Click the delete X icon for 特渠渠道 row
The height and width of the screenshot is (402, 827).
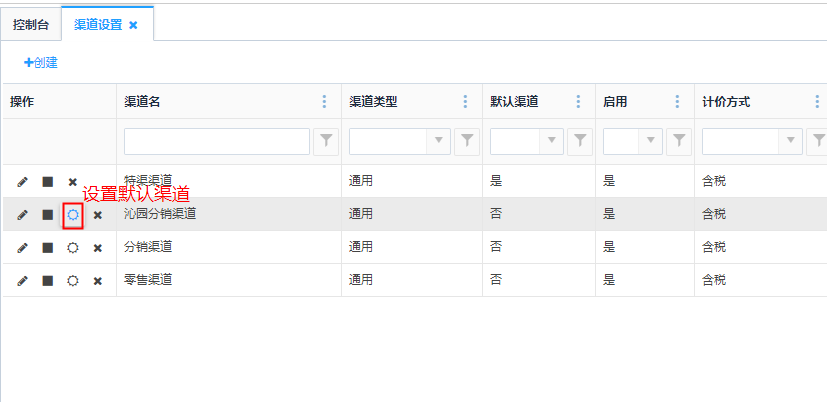[x=72, y=182]
